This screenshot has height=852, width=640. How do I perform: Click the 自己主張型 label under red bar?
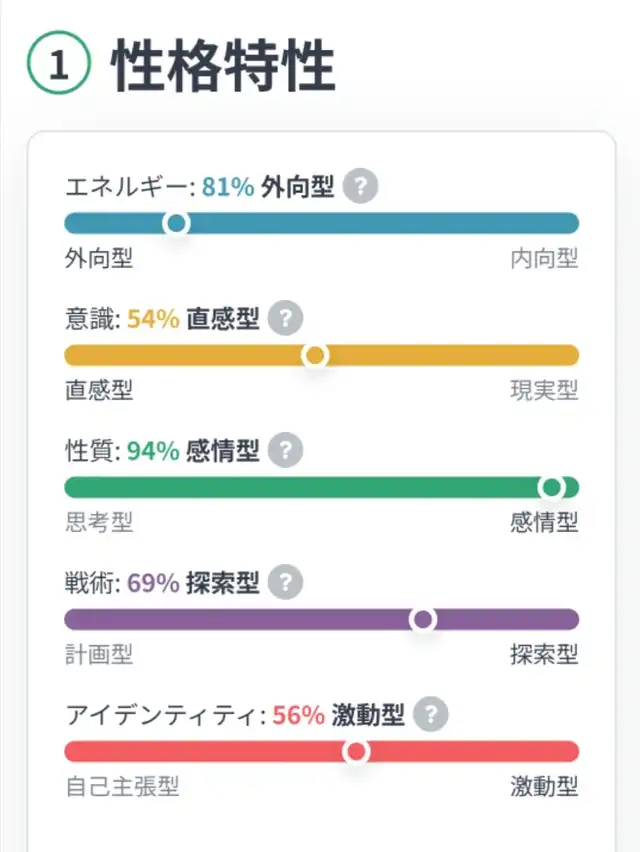(122, 787)
